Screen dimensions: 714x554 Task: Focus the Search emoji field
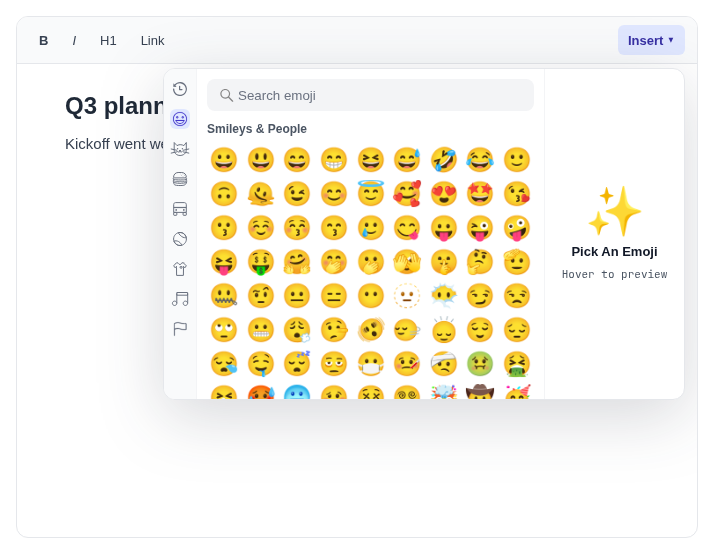(370, 95)
